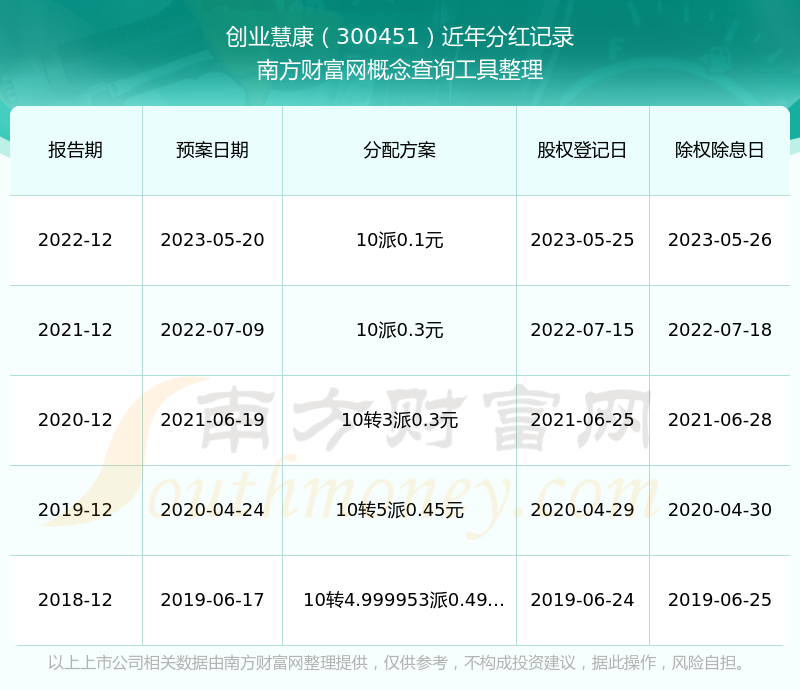Select the 2020-04-29 record date cell

(x=582, y=510)
